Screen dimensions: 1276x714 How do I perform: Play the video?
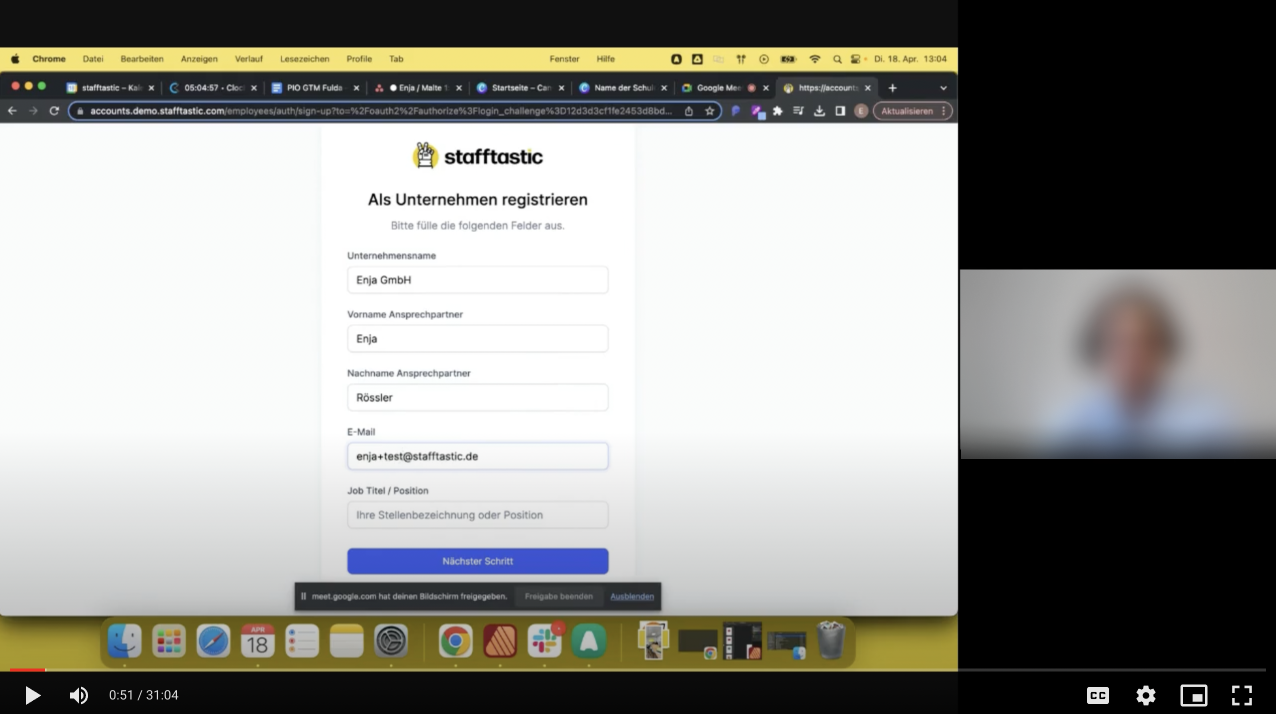[x=32, y=695]
